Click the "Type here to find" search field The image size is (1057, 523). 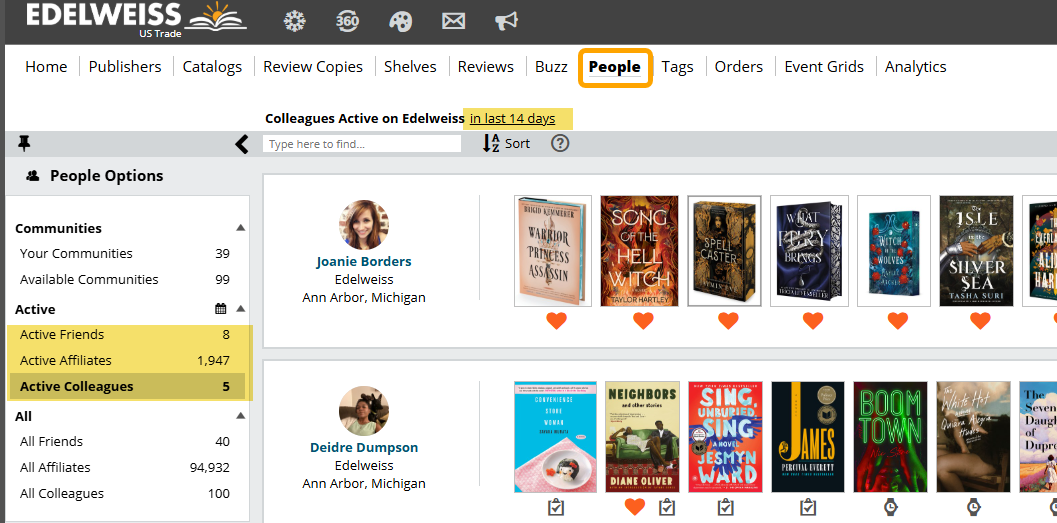point(361,144)
